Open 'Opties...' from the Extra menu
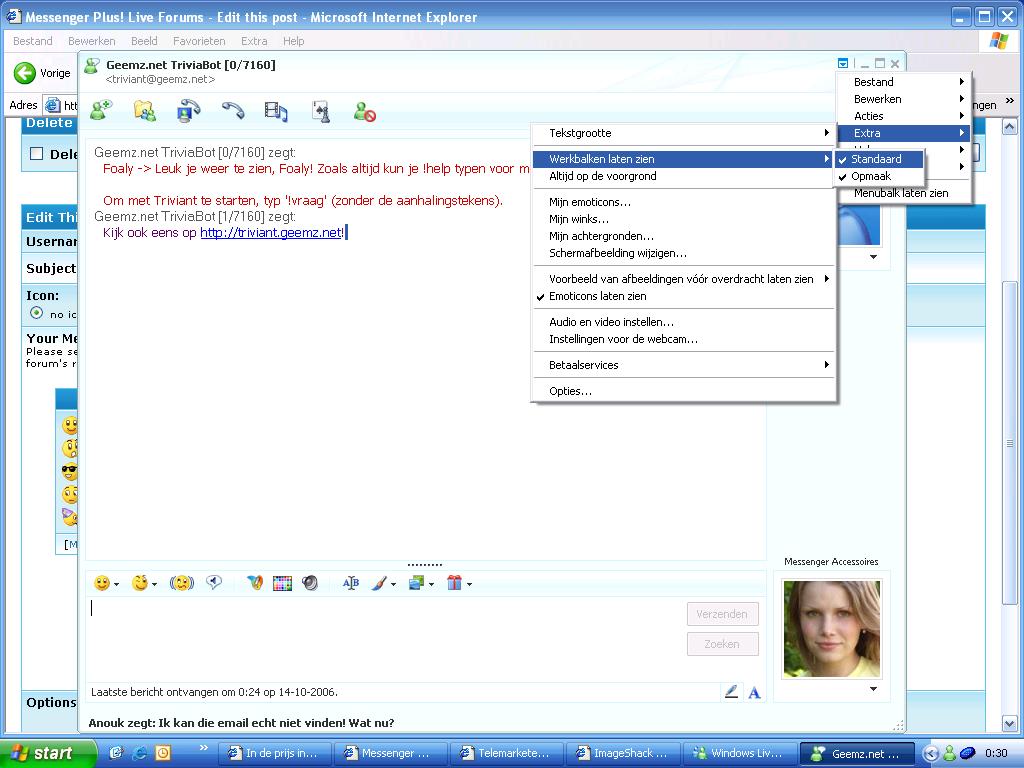Image resolution: width=1024 pixels, height=768 pixels. click(570, 391)
